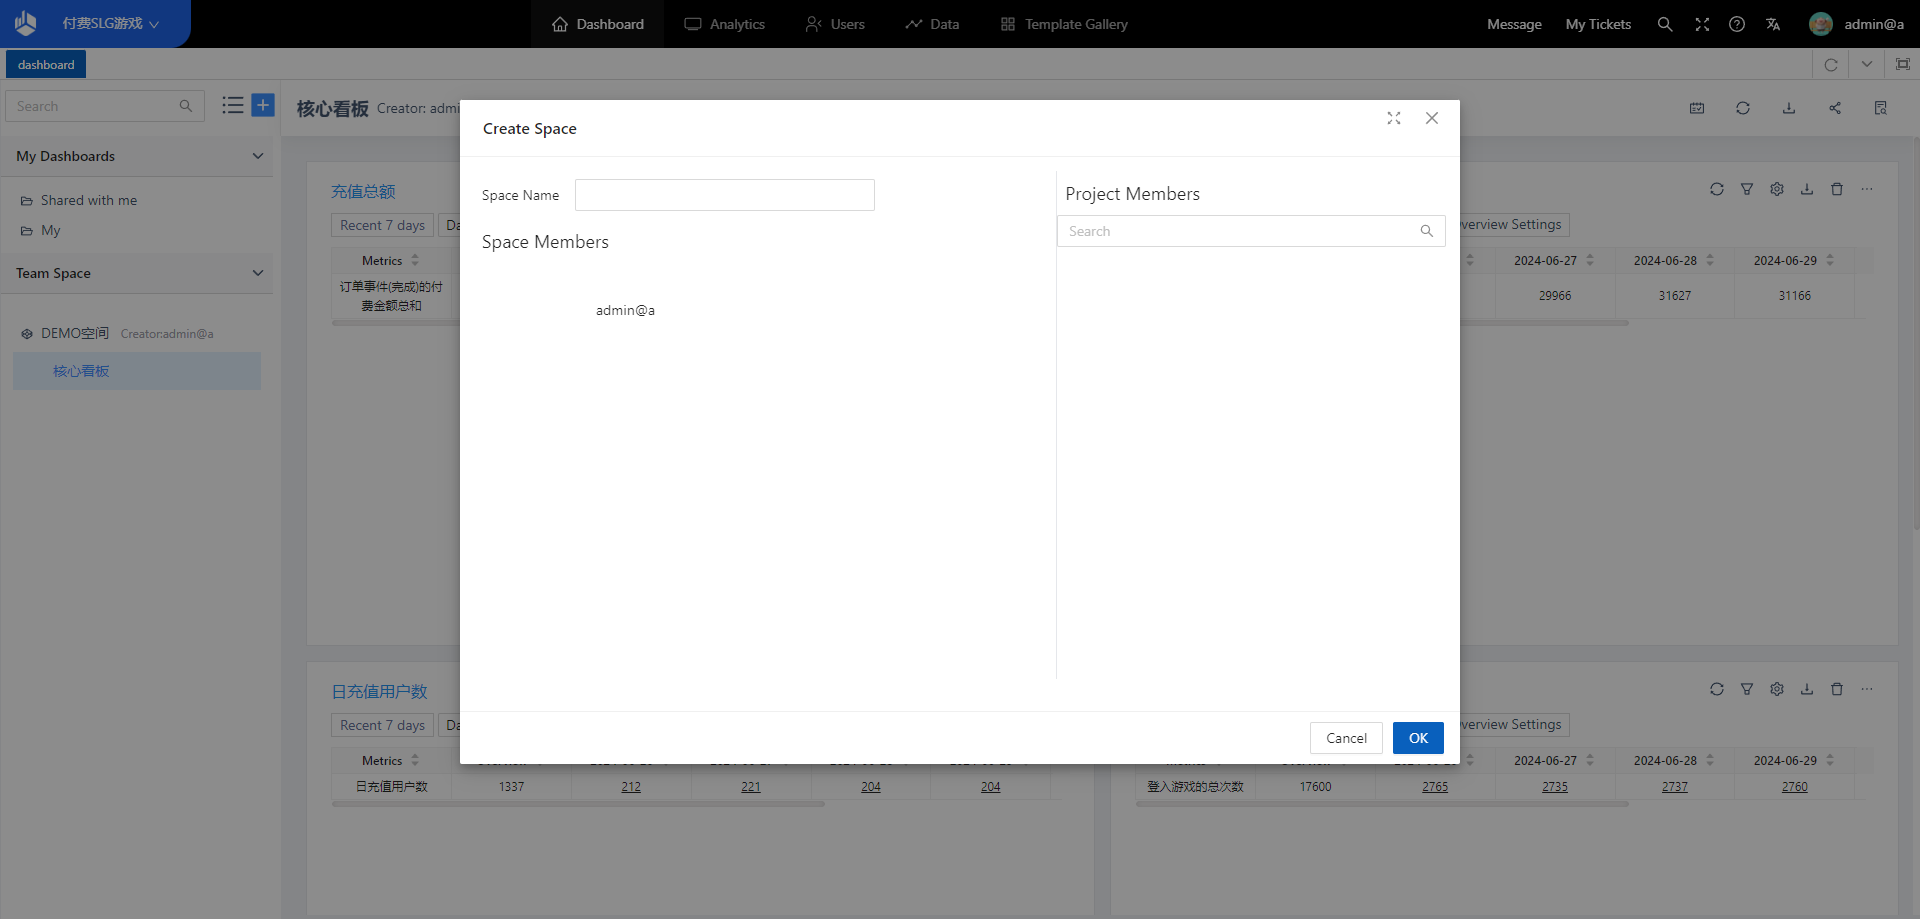Collapse the Team Space section
The image size is (1920, 919).
point(257,273)
